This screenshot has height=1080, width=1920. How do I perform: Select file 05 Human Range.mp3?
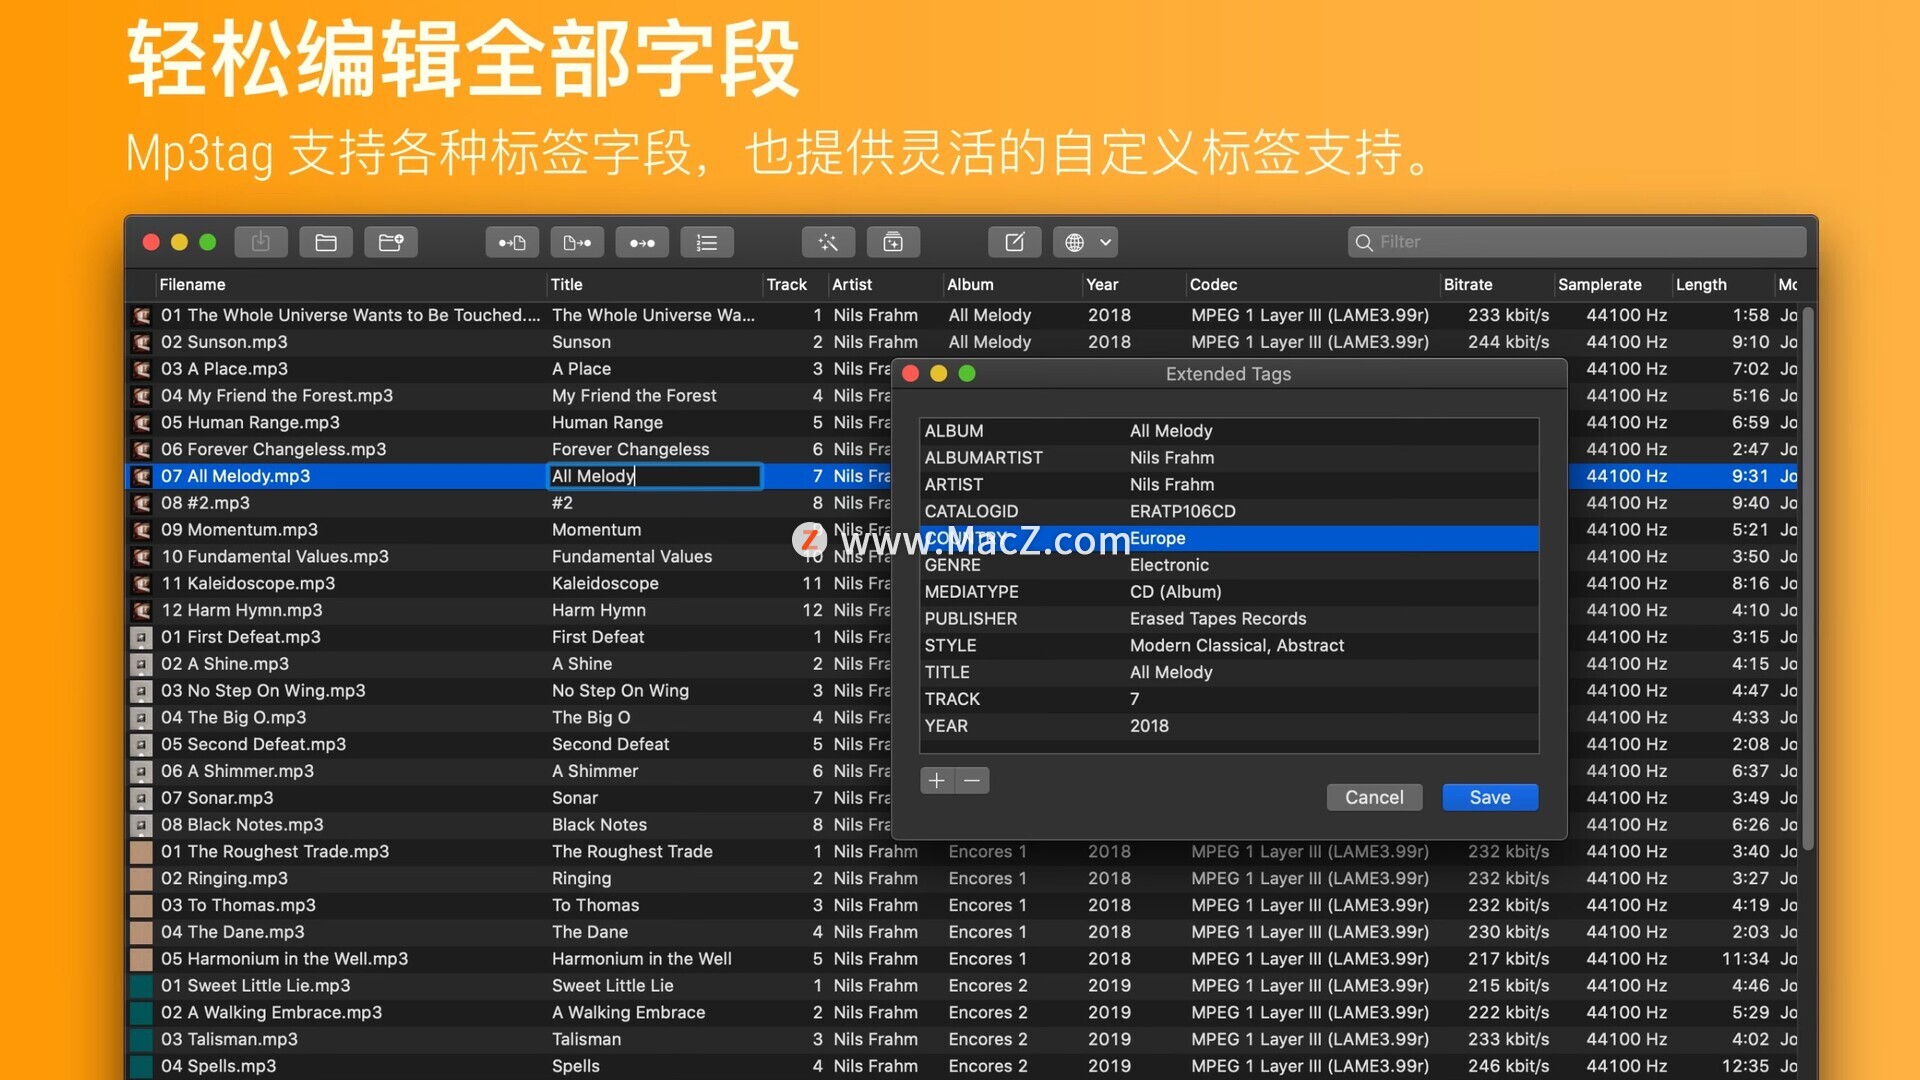click(x=250, y=423)
